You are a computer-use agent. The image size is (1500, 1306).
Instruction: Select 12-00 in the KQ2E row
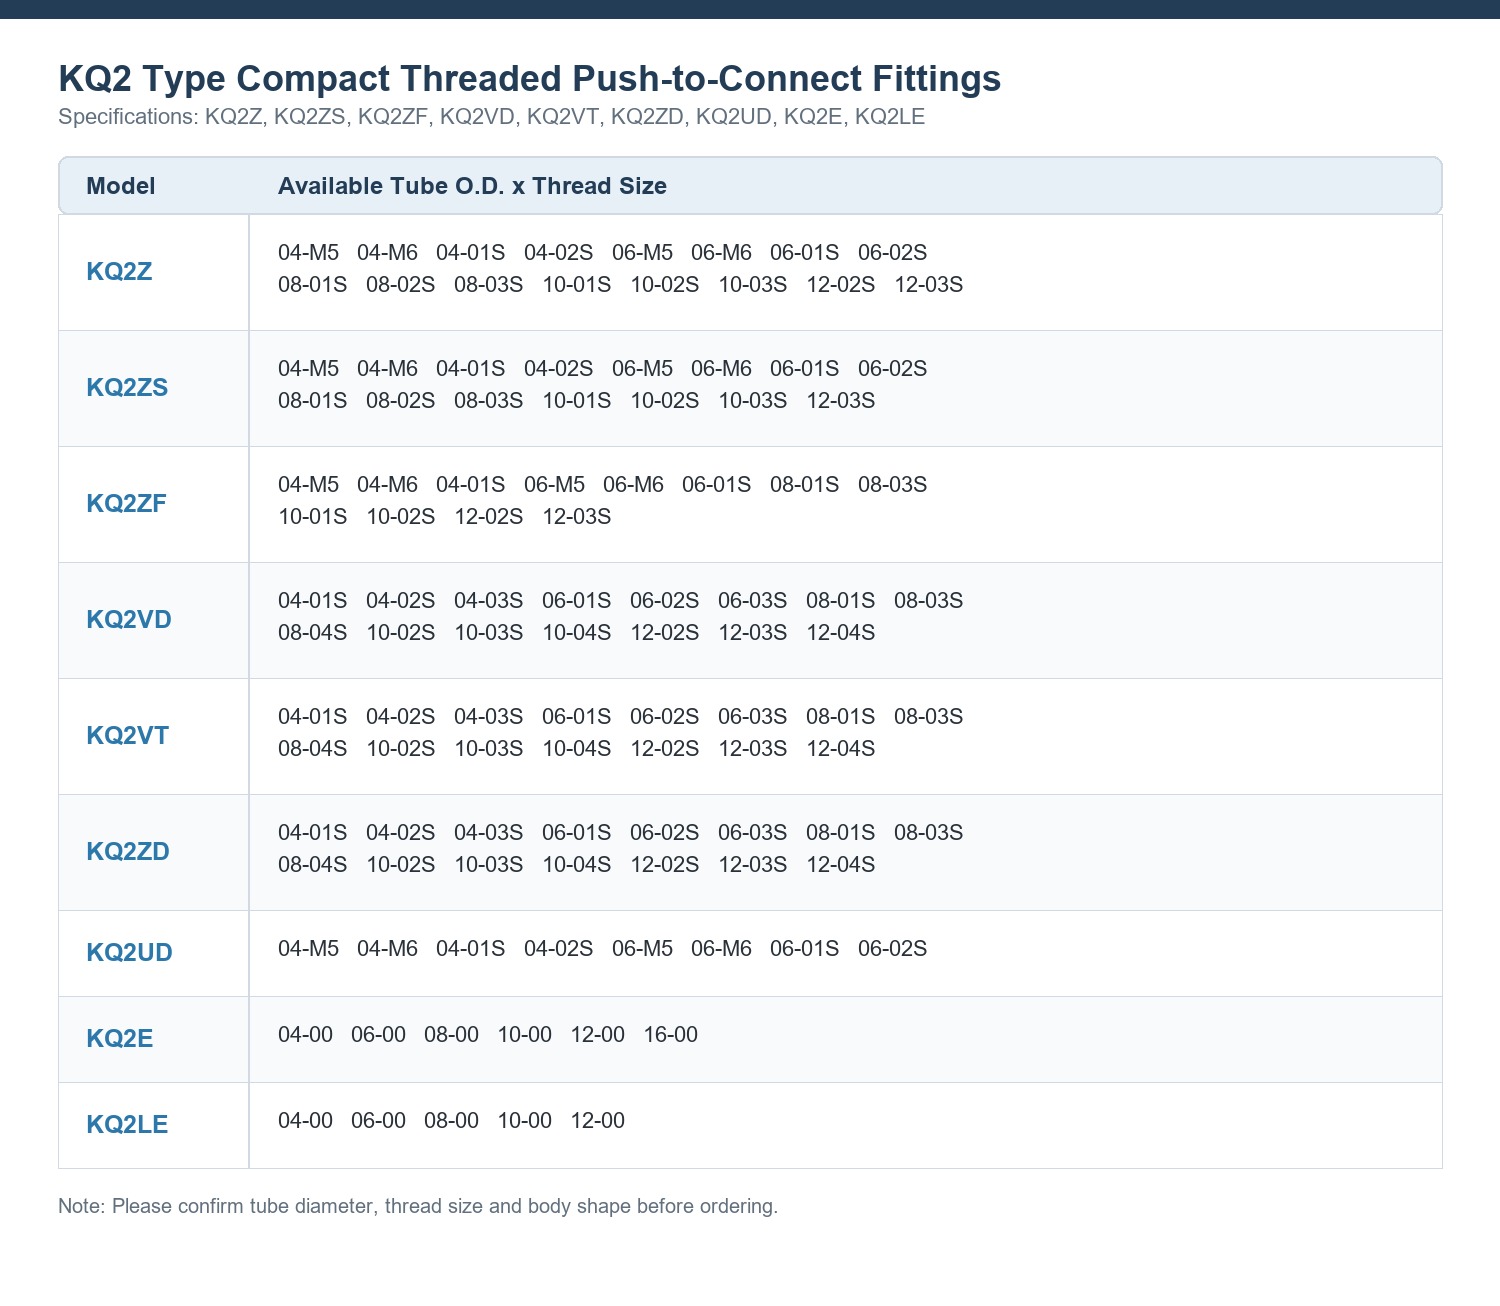[x=597, y=1035]
